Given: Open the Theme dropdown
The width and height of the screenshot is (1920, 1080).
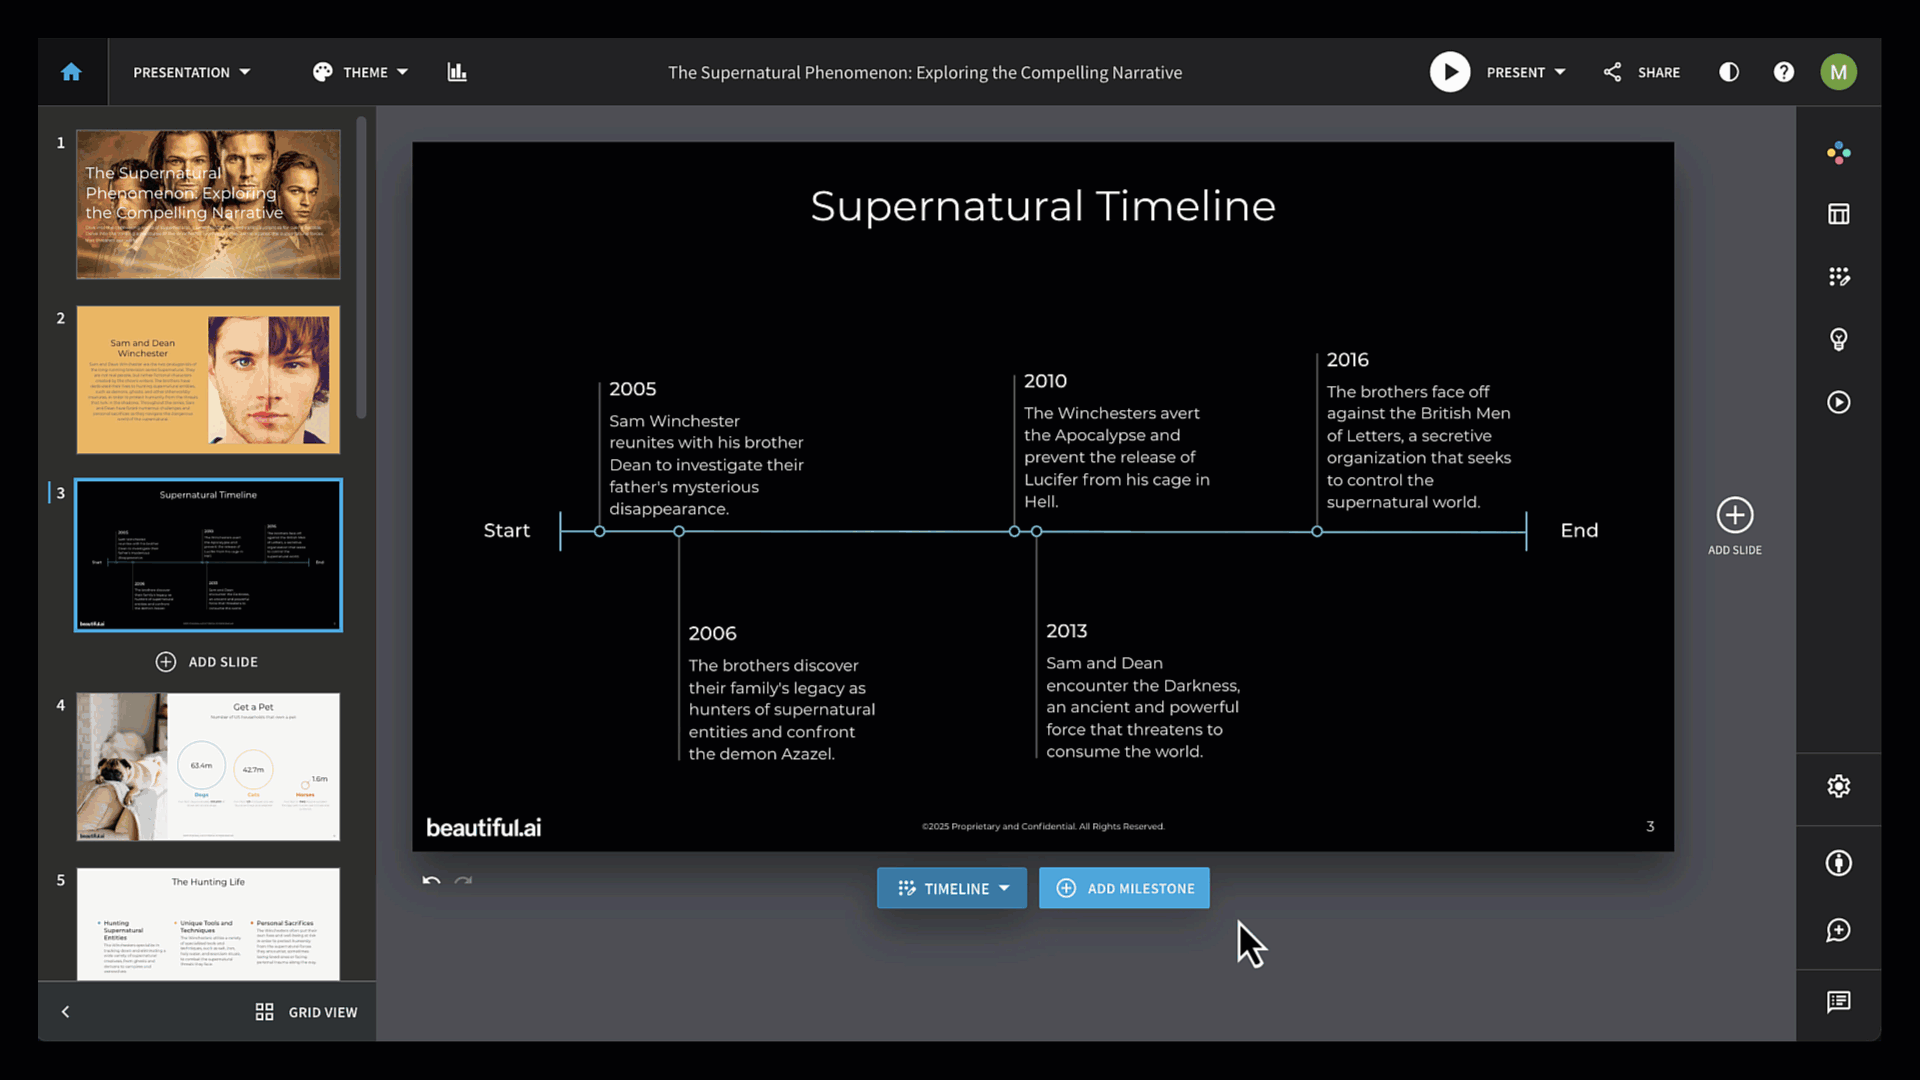Looking at the screenshot, I should pos(361,72).
